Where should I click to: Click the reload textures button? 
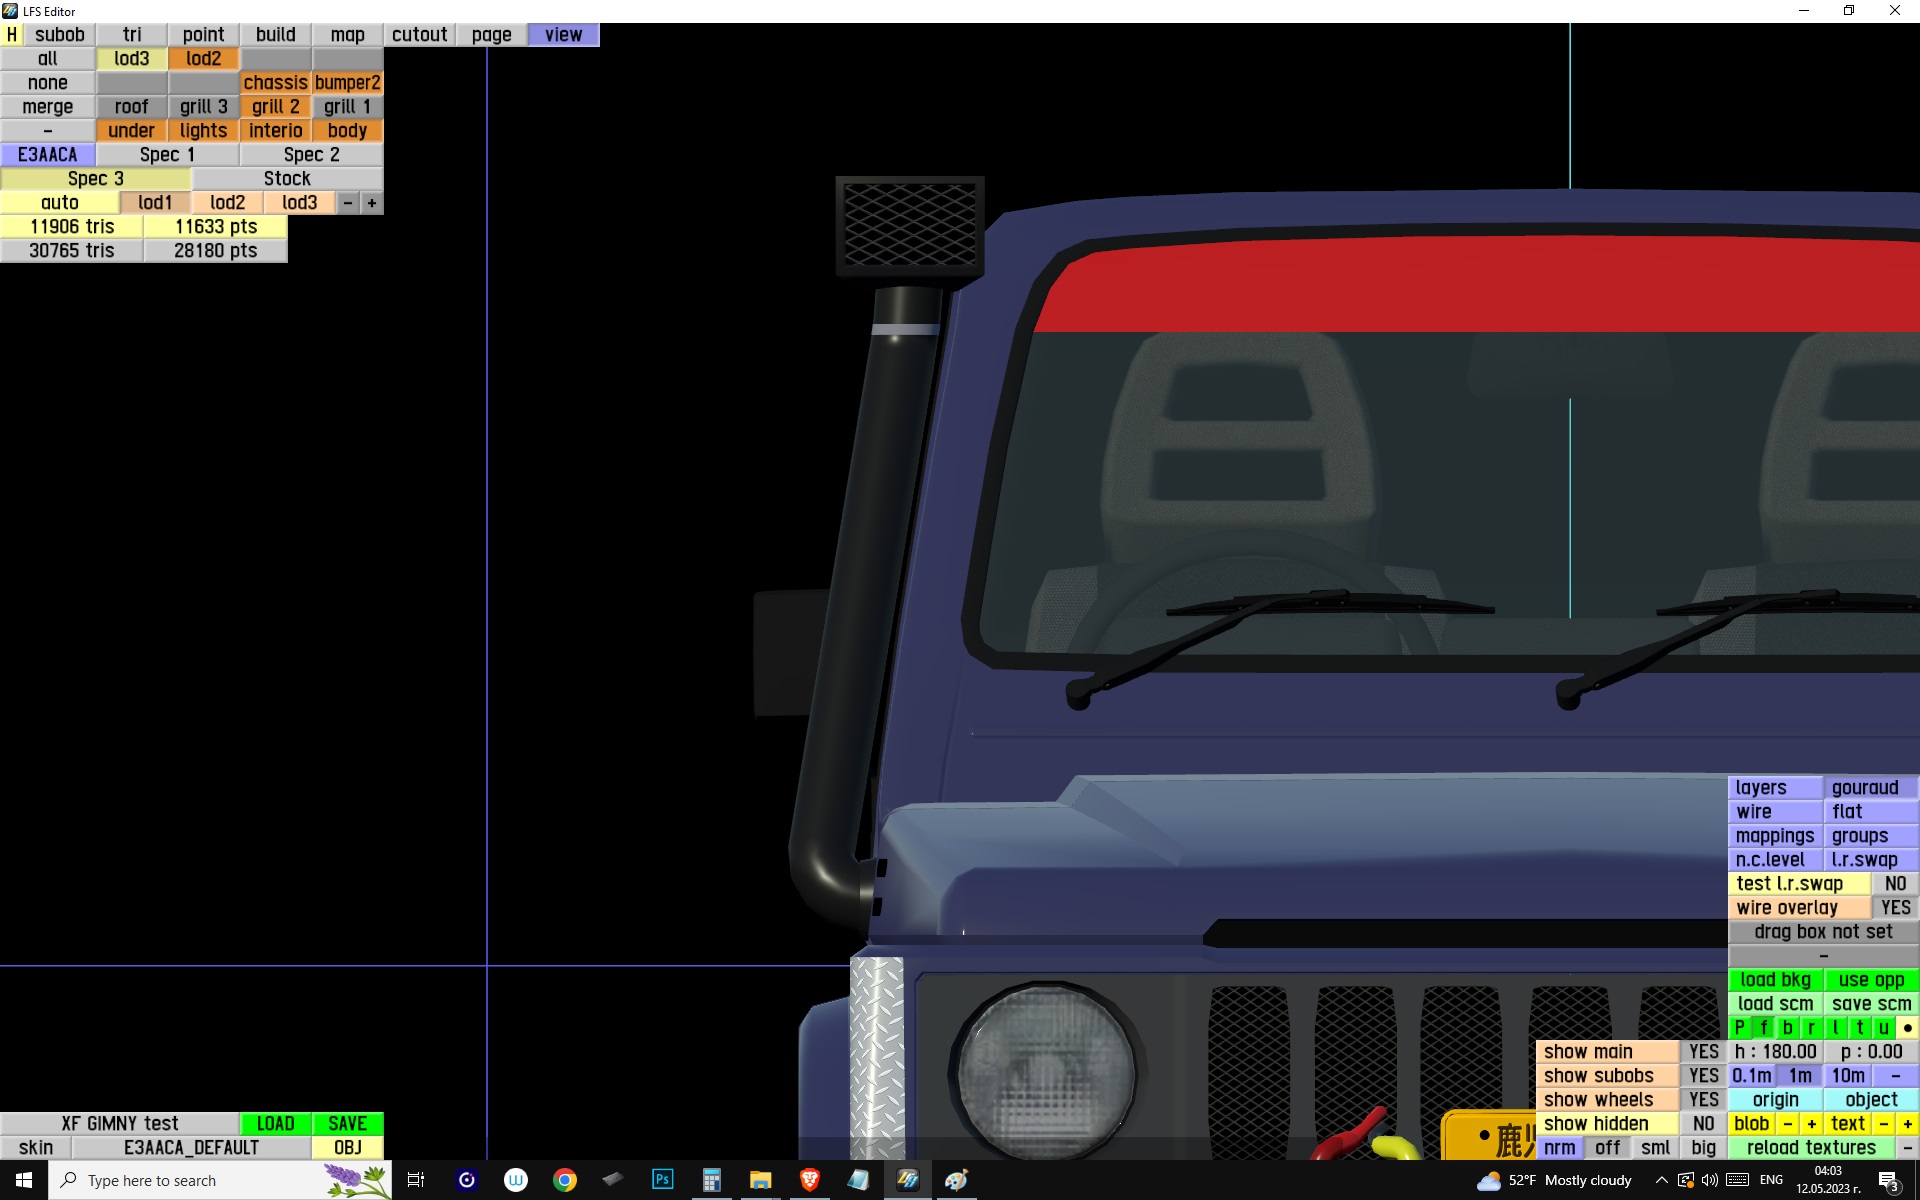coord(1811,1147)
